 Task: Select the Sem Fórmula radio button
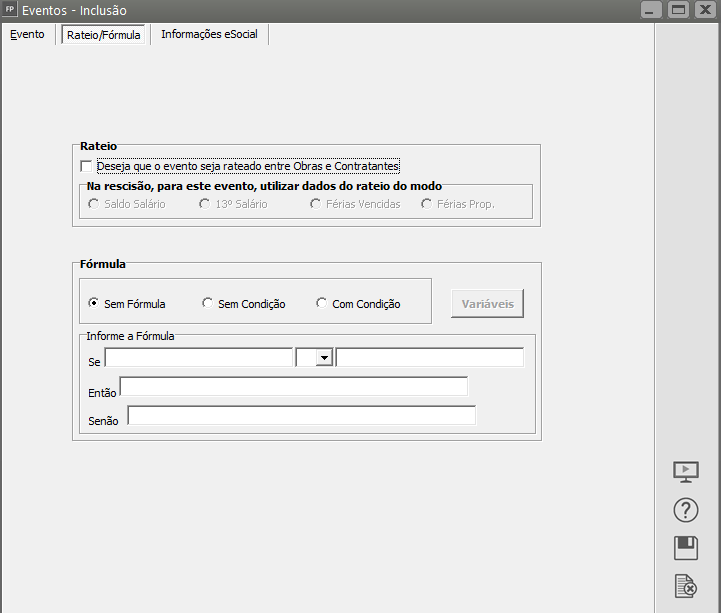click(94, 304)
